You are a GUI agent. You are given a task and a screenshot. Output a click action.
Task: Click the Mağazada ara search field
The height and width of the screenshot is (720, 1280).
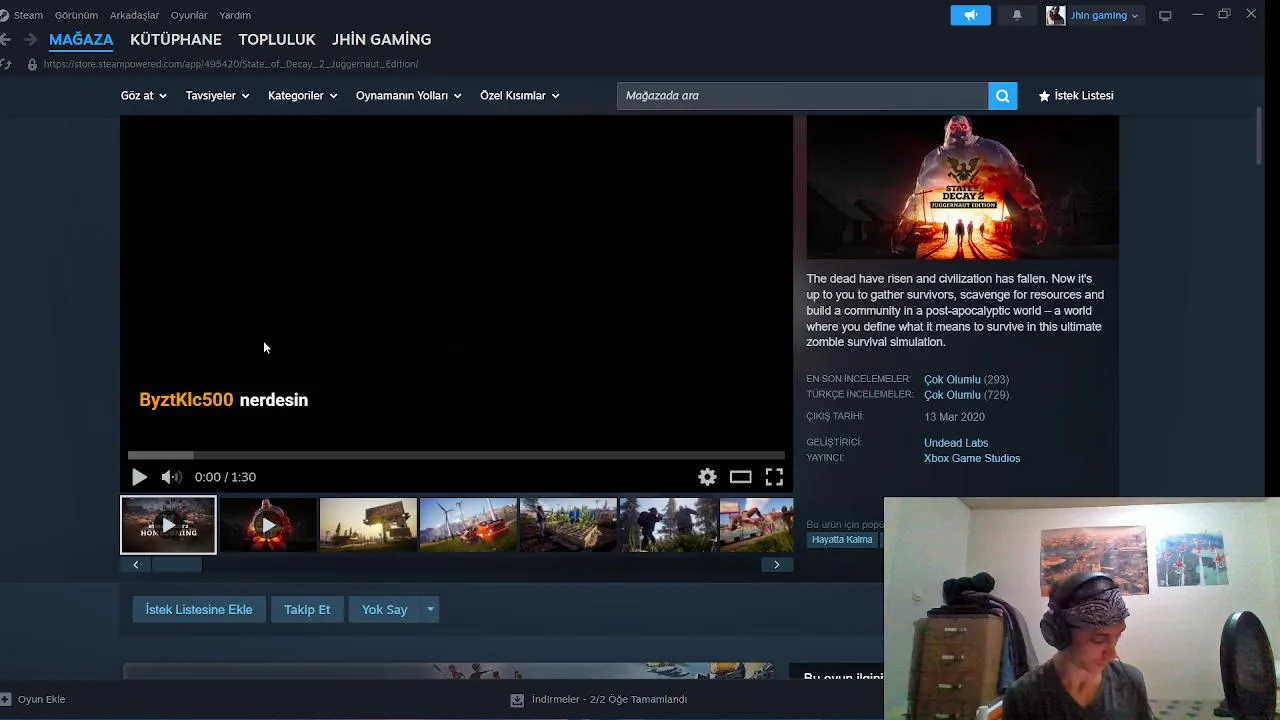(x=802, y=96)
